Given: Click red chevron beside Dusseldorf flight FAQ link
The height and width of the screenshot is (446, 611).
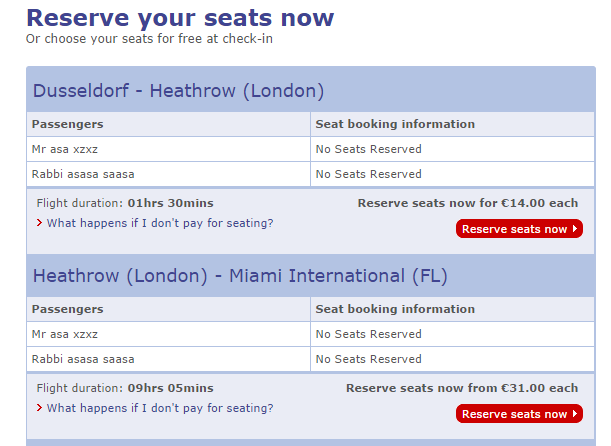Looking at the screenshot, I should coord(39,223).
